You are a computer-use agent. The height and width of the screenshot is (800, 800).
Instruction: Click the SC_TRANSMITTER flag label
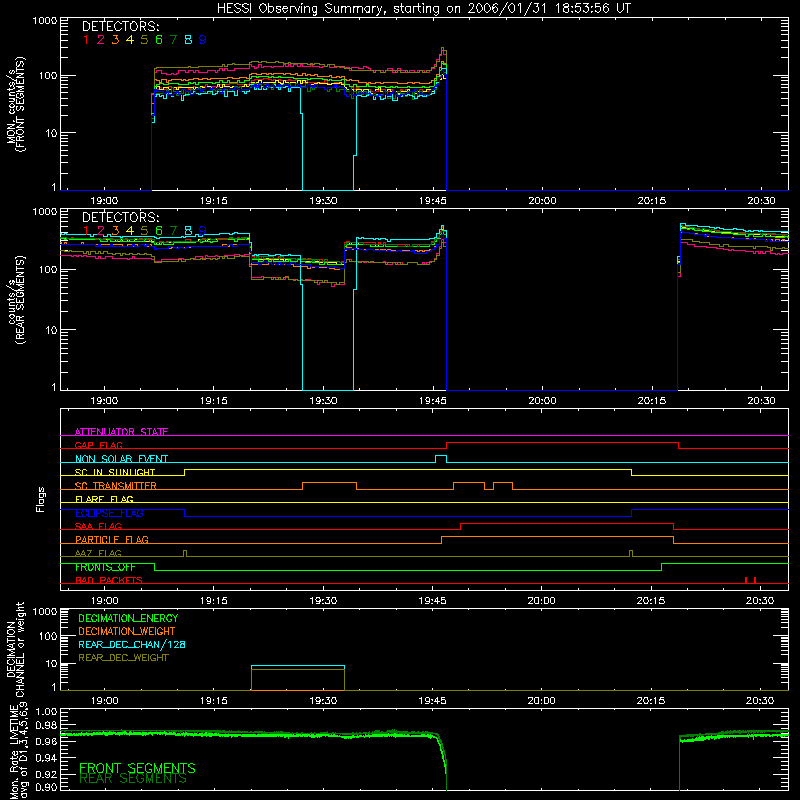pos(115,486)
